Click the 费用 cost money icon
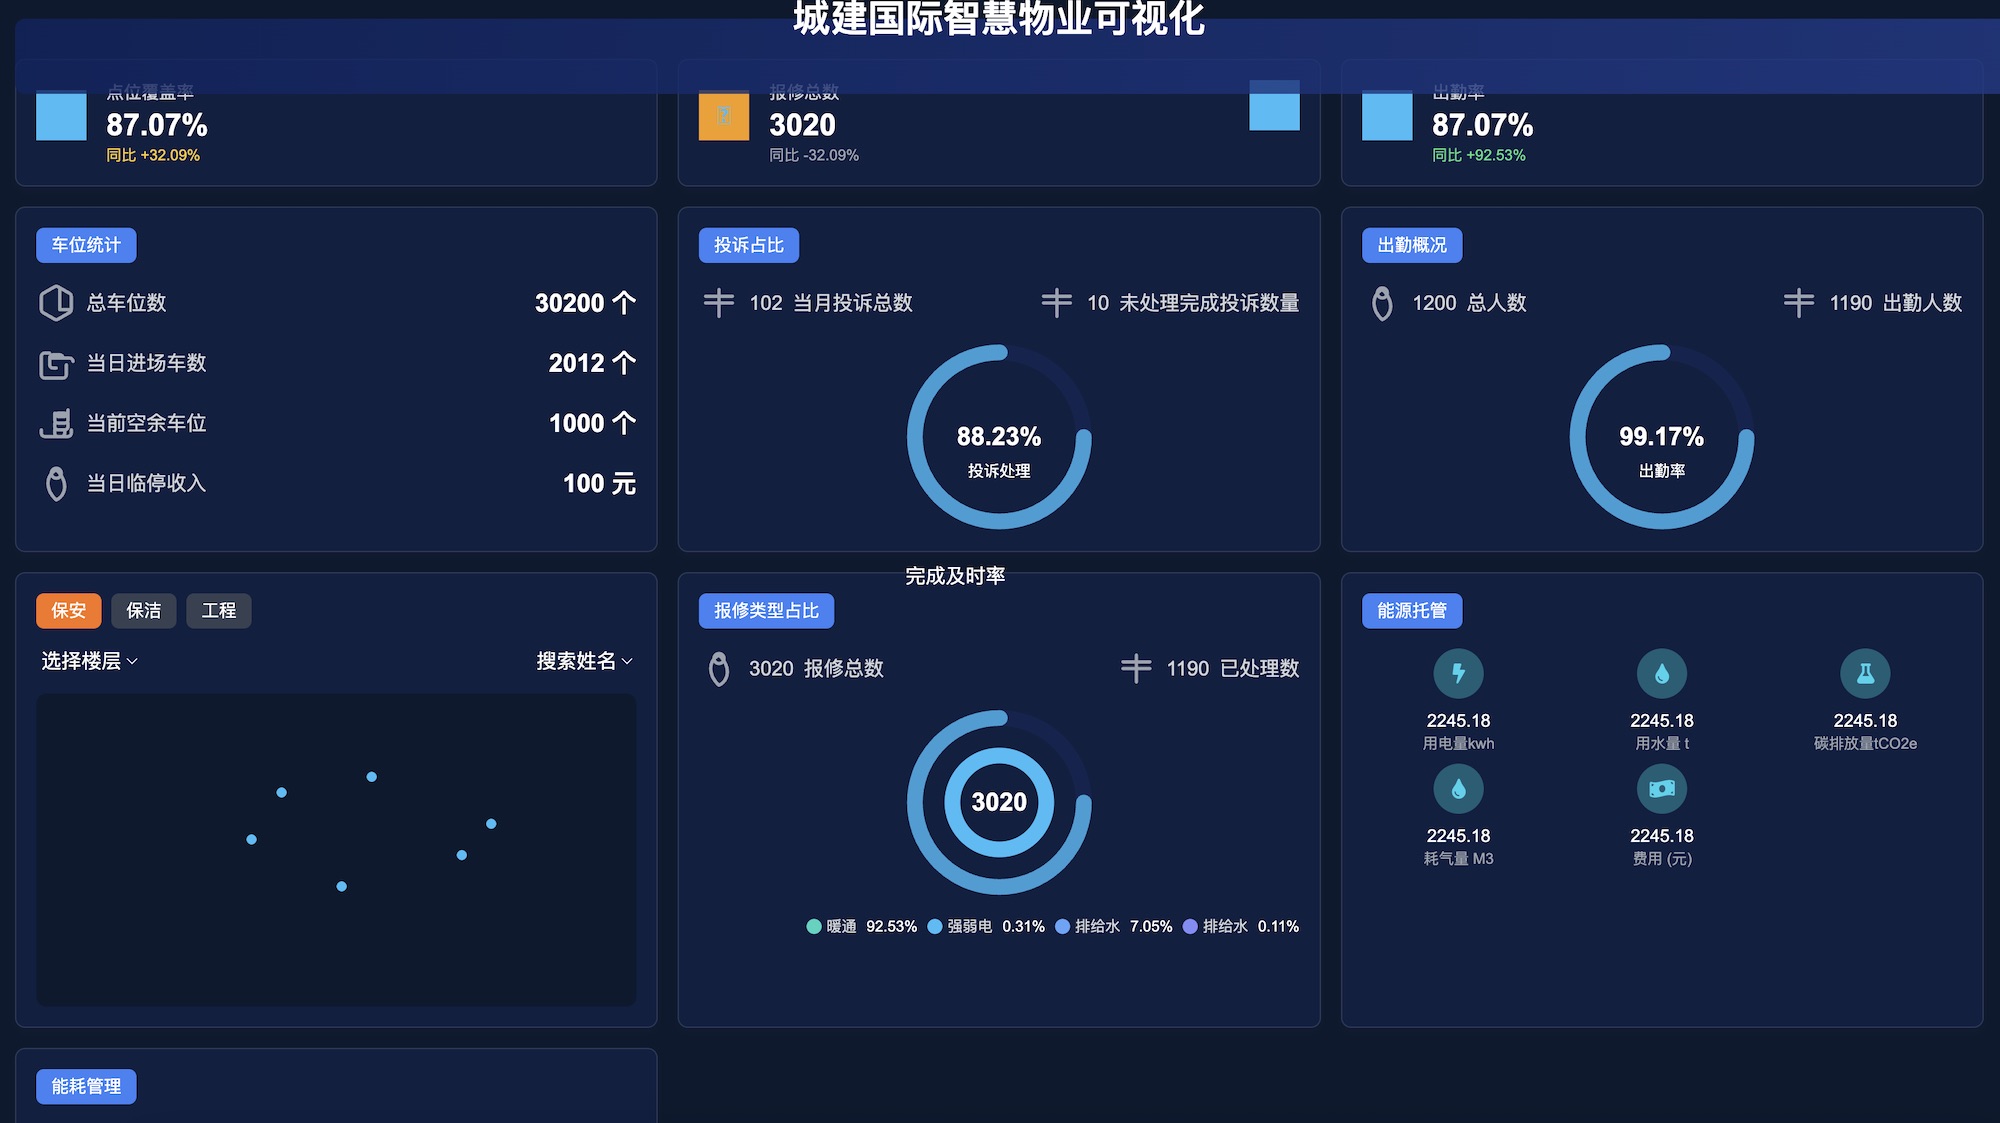 point(1661,789)
